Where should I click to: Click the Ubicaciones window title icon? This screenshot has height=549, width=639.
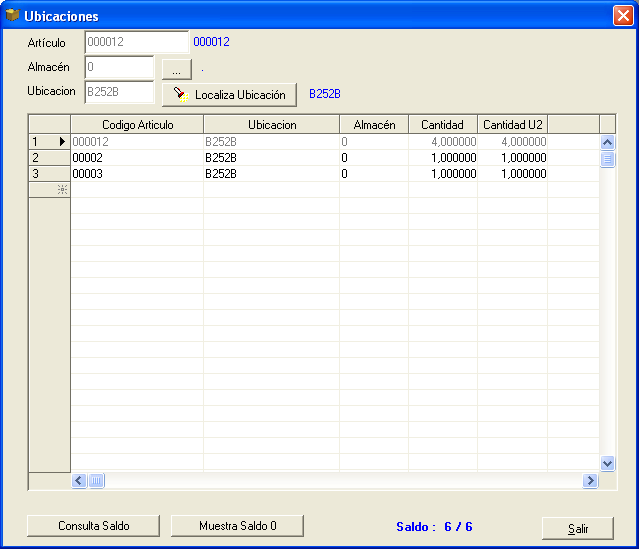pyautogui.click(x=13, y=16)
